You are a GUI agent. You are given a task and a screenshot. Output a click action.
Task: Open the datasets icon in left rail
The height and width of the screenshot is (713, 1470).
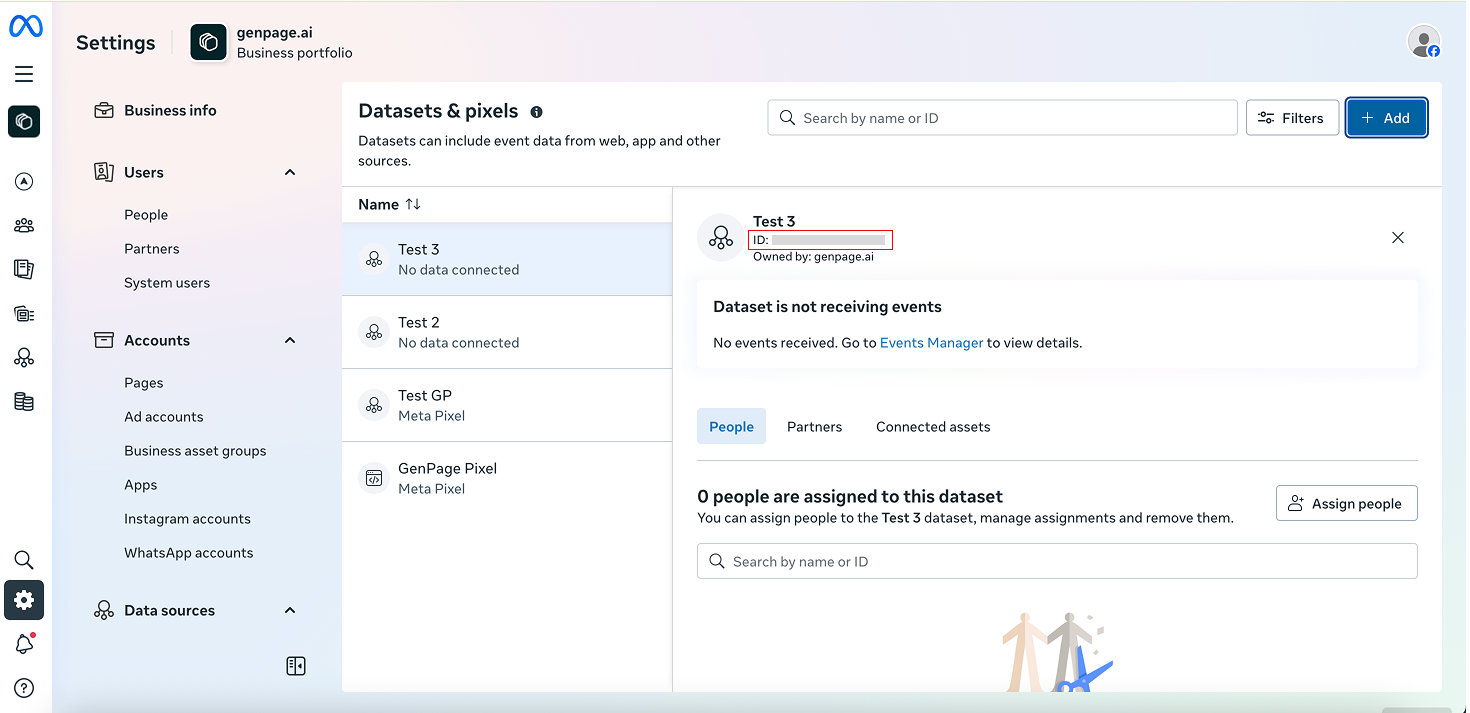[24, 358]
